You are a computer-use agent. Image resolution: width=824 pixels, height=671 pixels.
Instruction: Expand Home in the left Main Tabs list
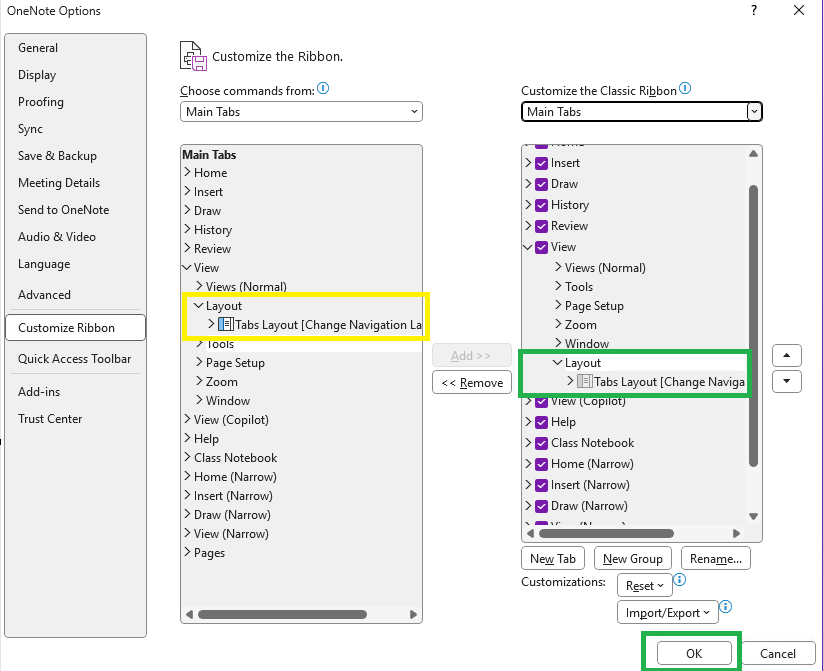[x=188, y=172]
